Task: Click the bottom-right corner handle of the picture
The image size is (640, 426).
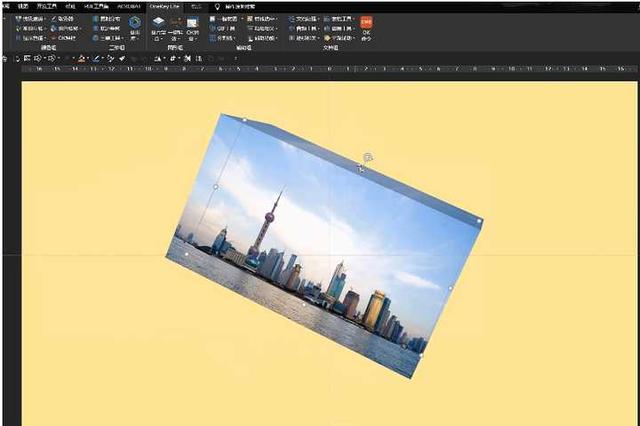Action: pyautogui.click(x=420, y=354)
